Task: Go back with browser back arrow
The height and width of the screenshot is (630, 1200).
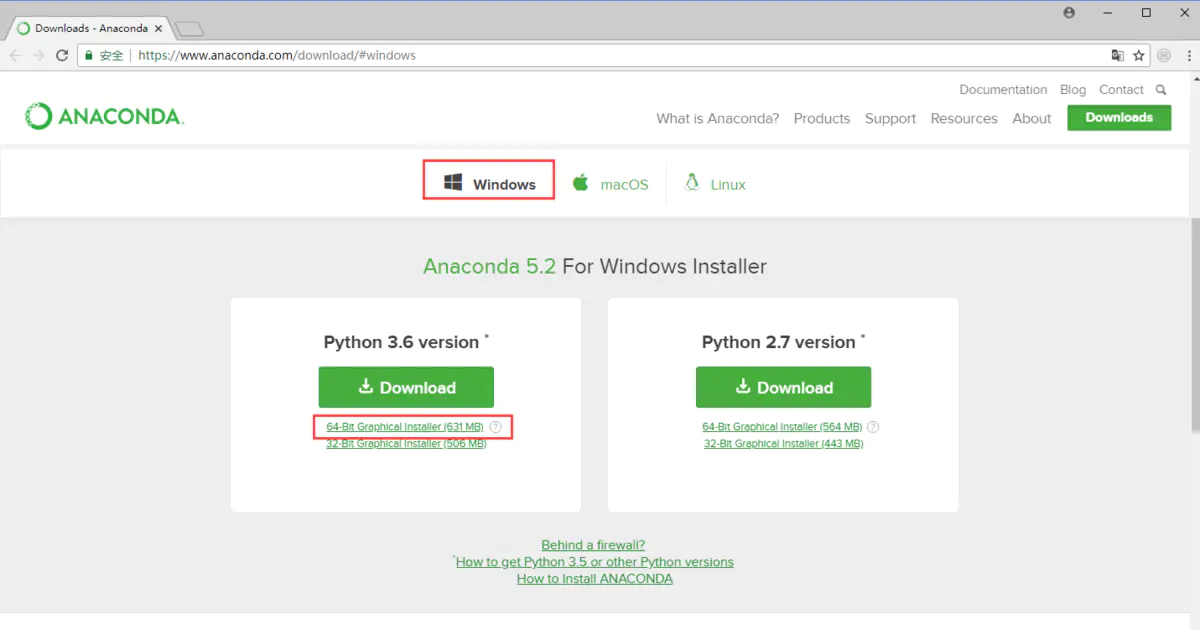Action: click(16, 55)
